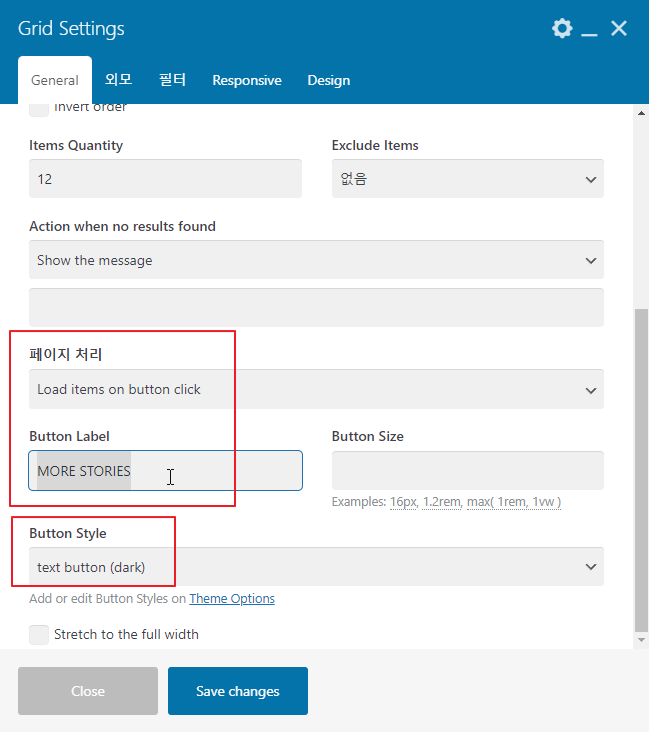Click the Save changes button
Image resolution: width=649 pixels, height=732 pixels.
pyautogui.click(x=238, y=691)
